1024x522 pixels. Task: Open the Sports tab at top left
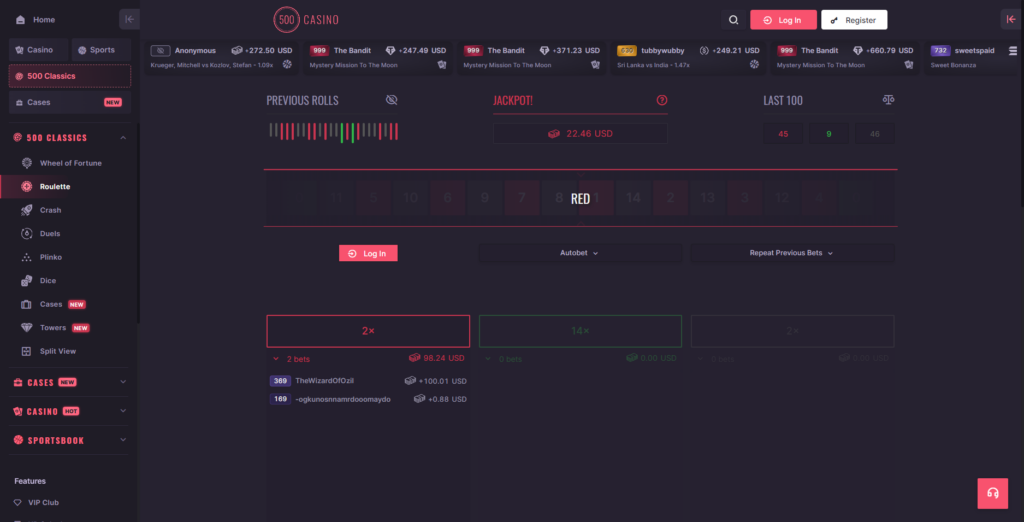tap(101, 50)
